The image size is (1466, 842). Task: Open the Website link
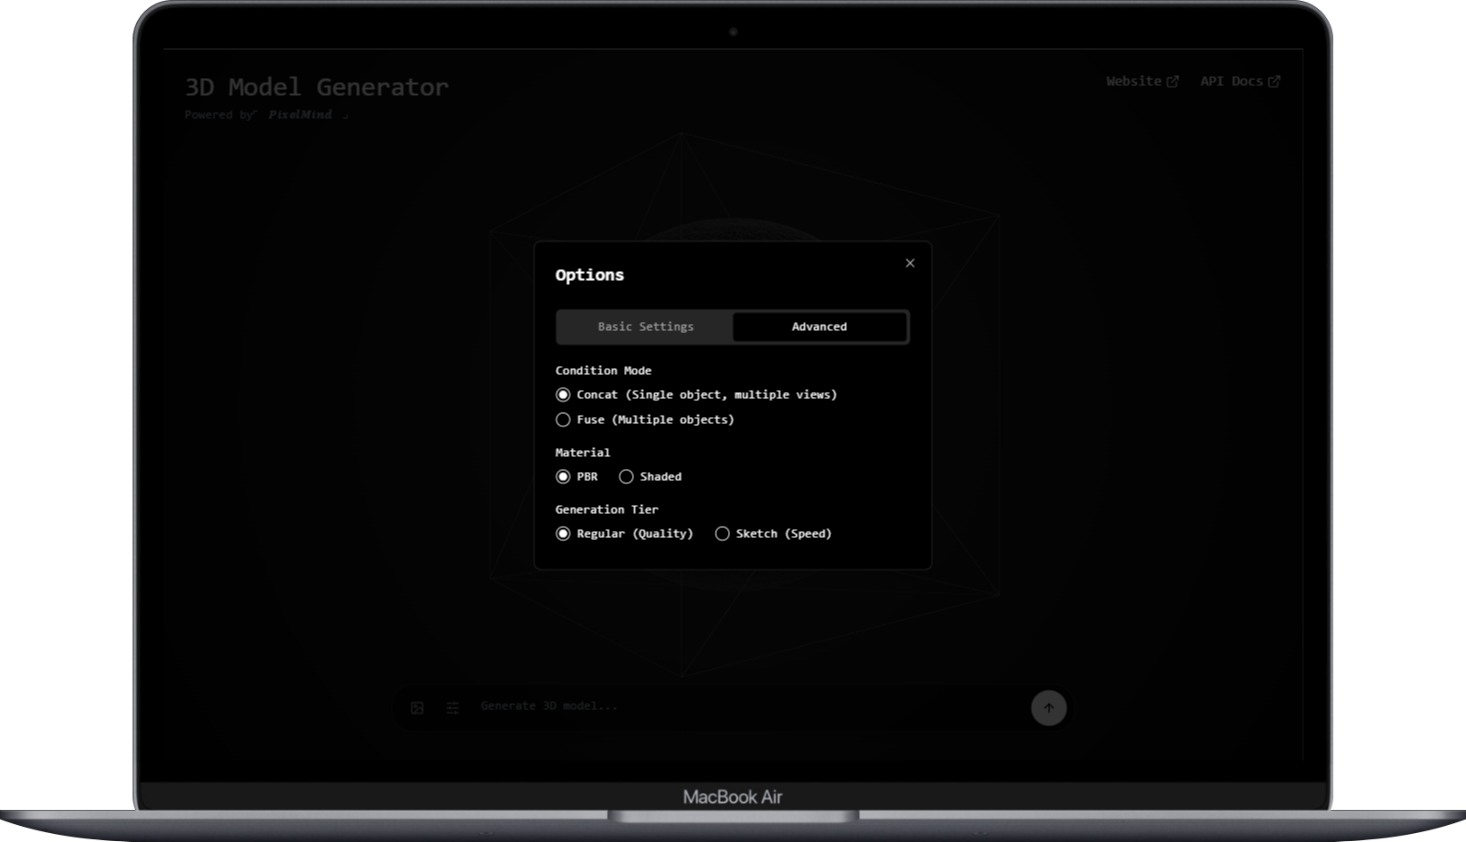click(x=1133, y=81)
